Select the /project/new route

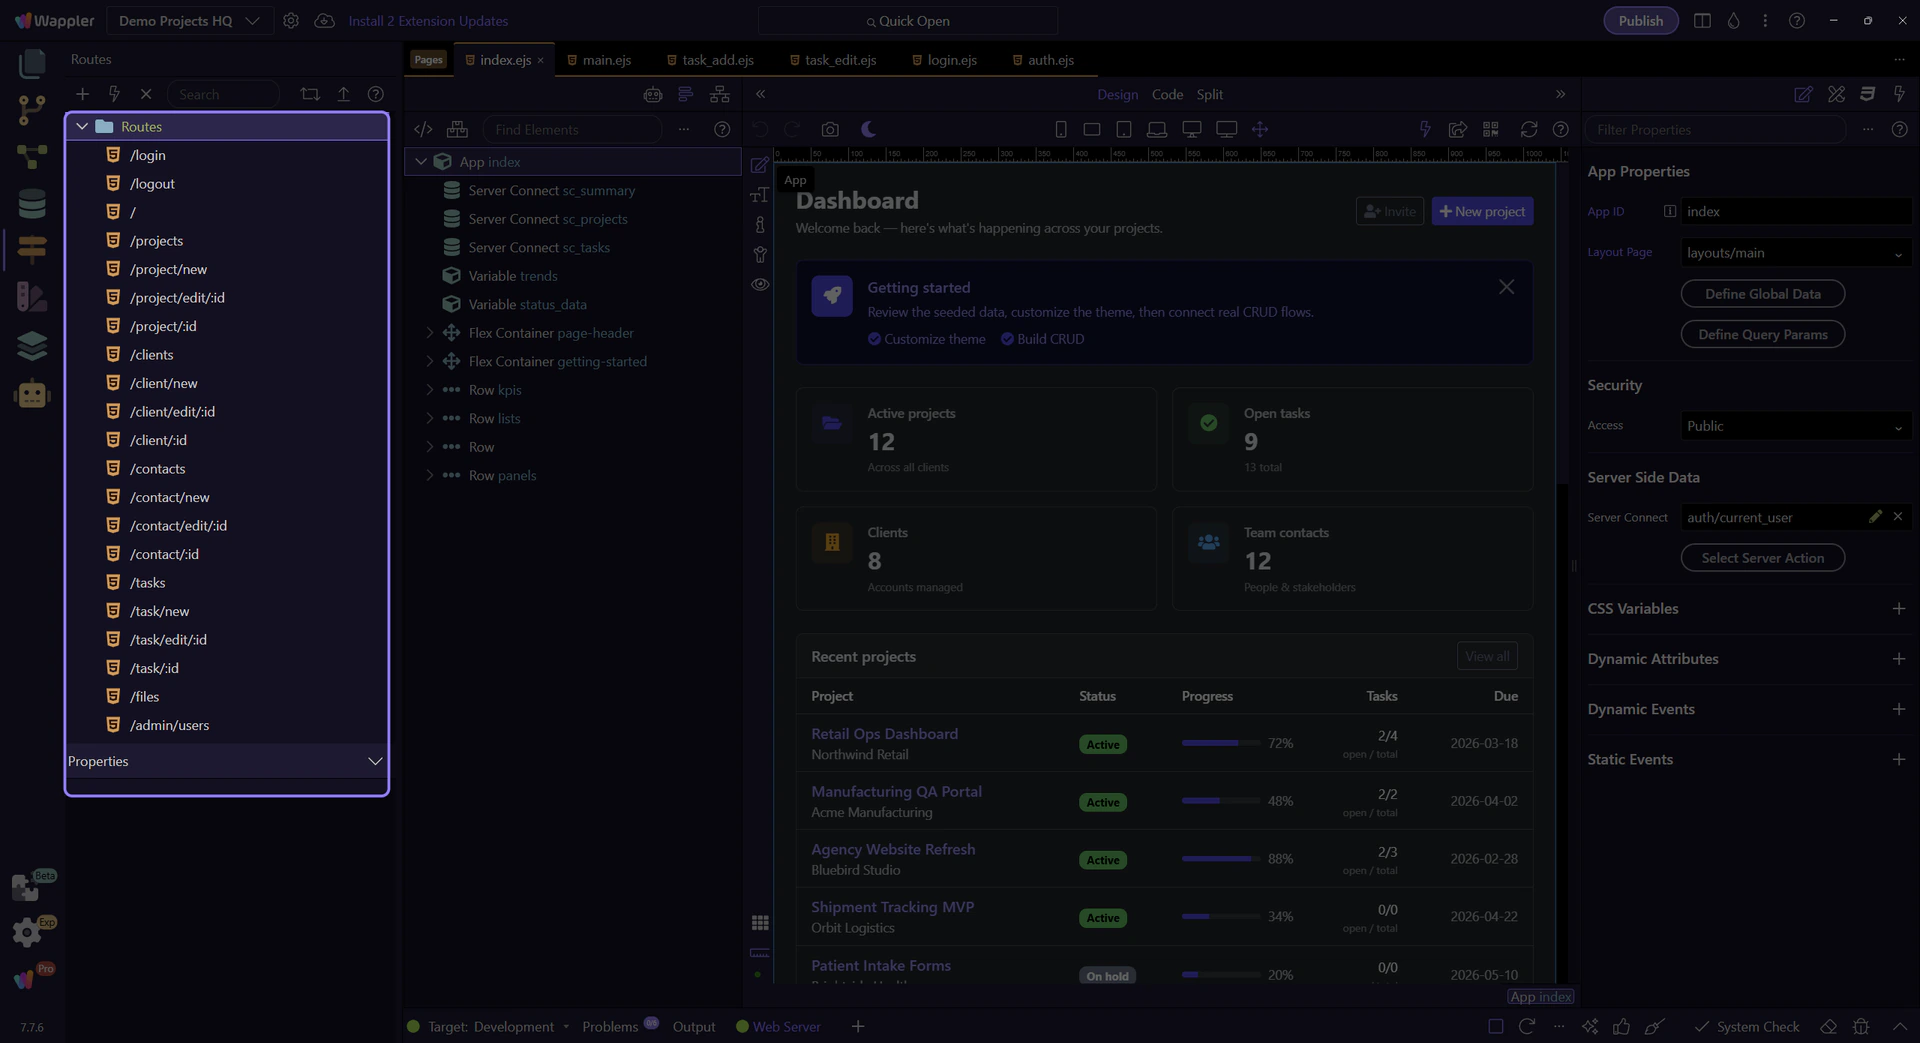click(168, 269)
